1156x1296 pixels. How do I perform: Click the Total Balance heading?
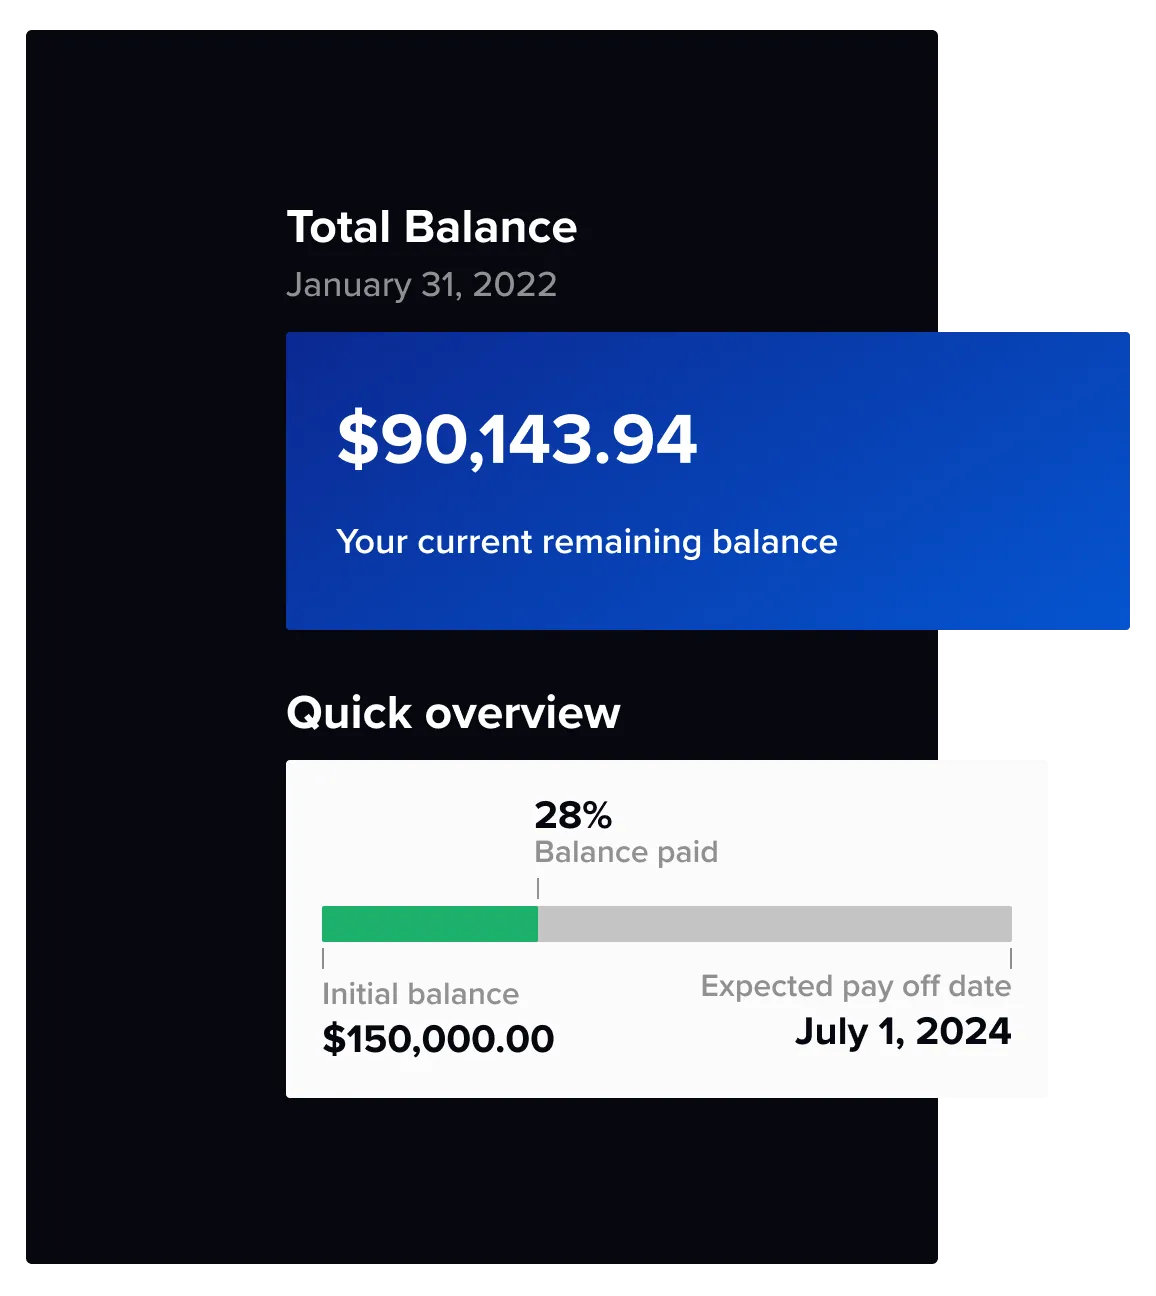pyautogui.click(x=432, y=227)
